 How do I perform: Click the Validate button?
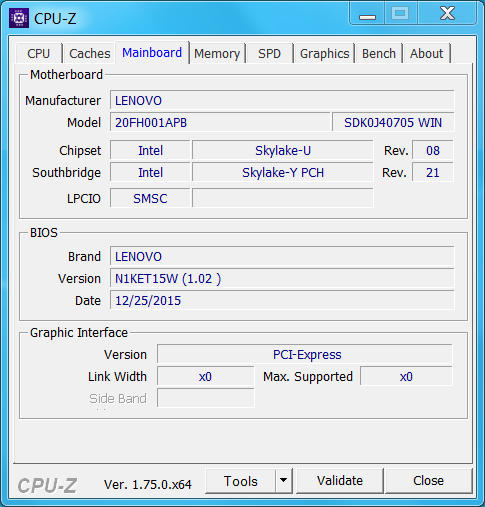coord(340,481)
